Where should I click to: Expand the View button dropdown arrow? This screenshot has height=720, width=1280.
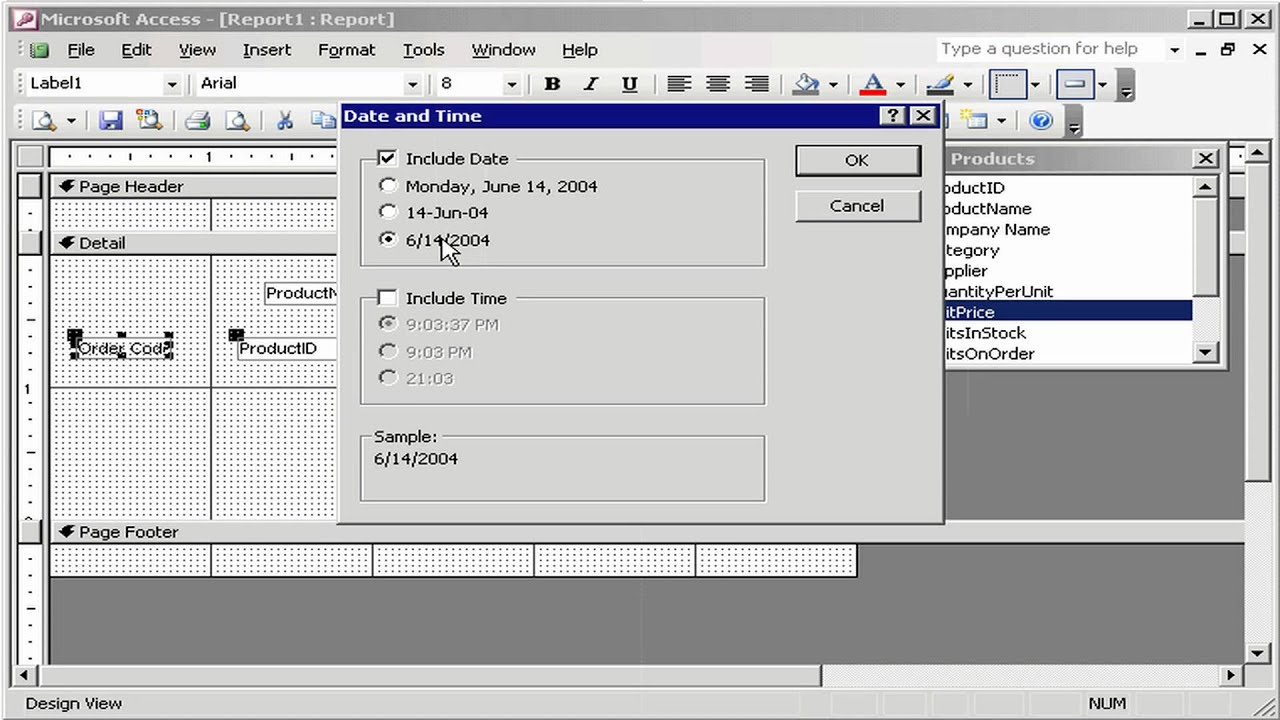tap(71, 122)
